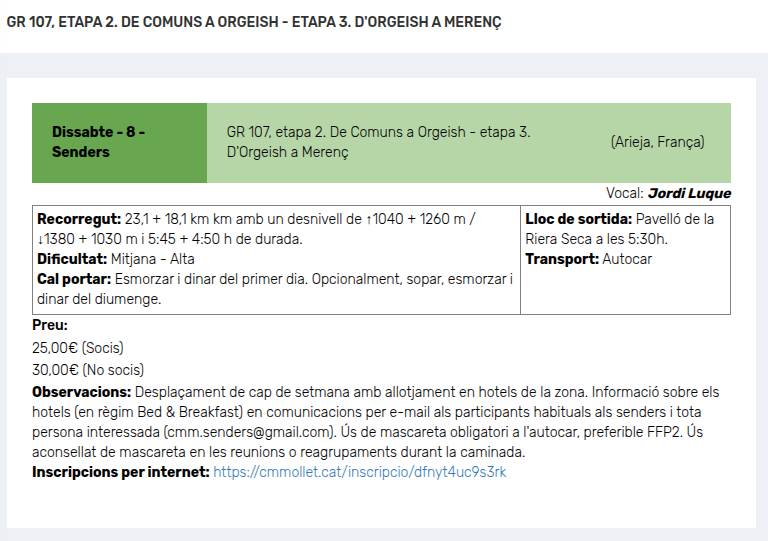Select the Dissabte - 8 - Senders header cell
The image size is (768, 541).
click(x=120, y=142)
